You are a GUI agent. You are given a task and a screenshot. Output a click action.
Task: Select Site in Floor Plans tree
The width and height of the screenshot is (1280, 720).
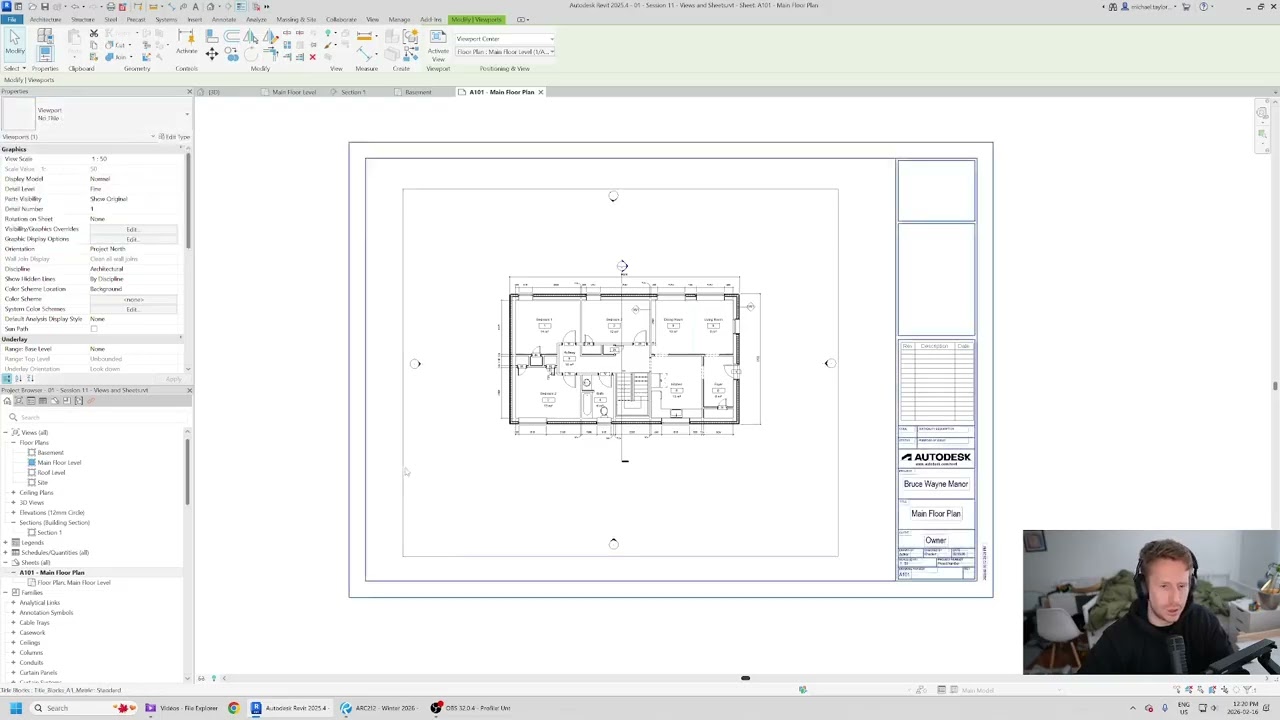tap(42, 482)
